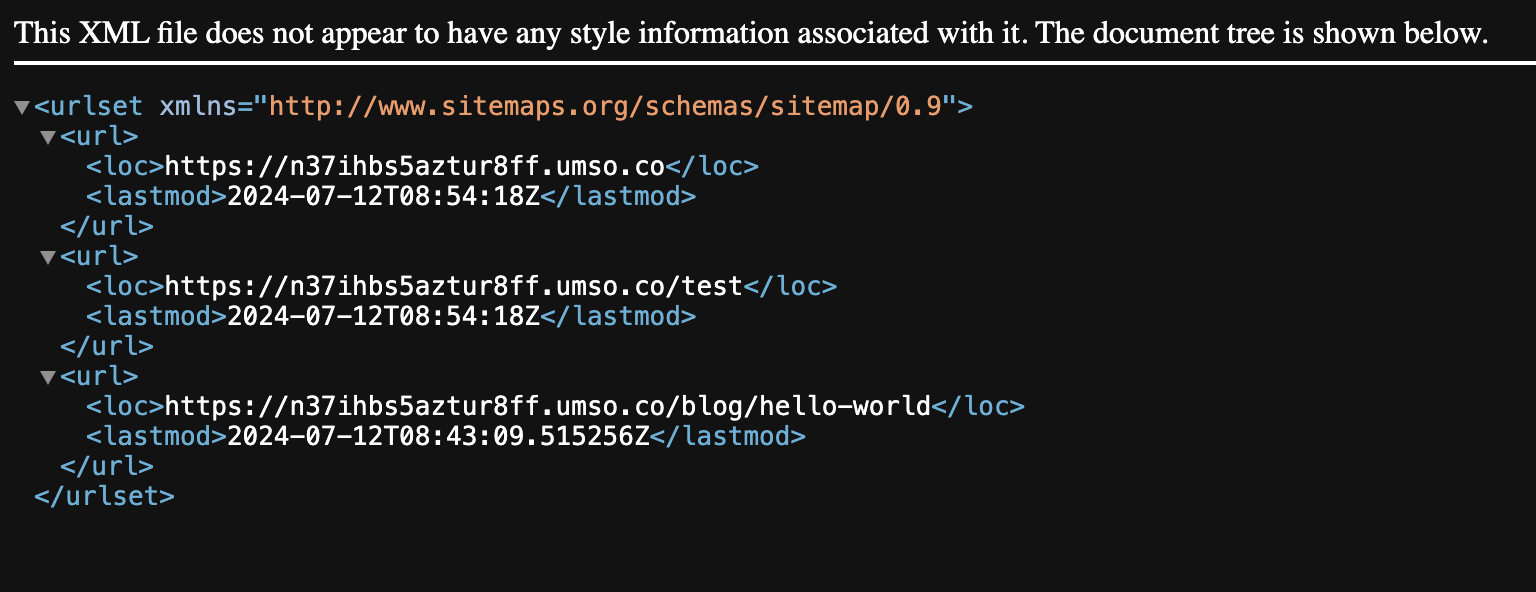Click the closing lastmod tag of the hello-world entry

(x=735, y=436)
